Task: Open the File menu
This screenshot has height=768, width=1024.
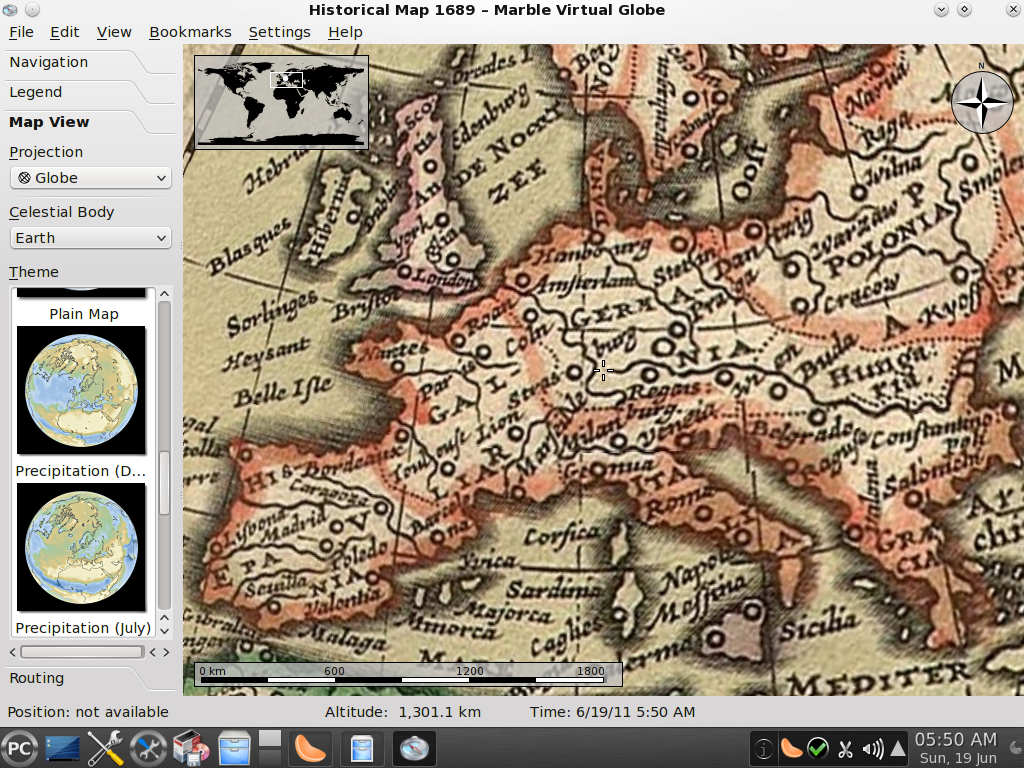Action: pos(21,32)
